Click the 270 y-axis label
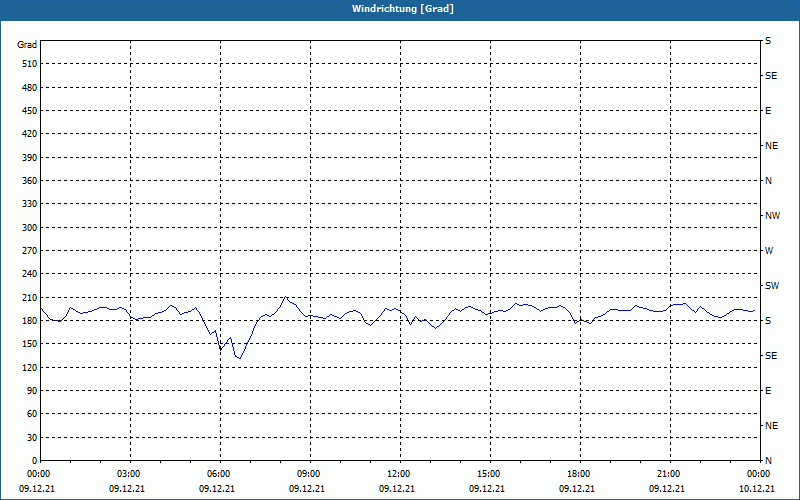This screenshot has height=500, width=800. (30, 251)
